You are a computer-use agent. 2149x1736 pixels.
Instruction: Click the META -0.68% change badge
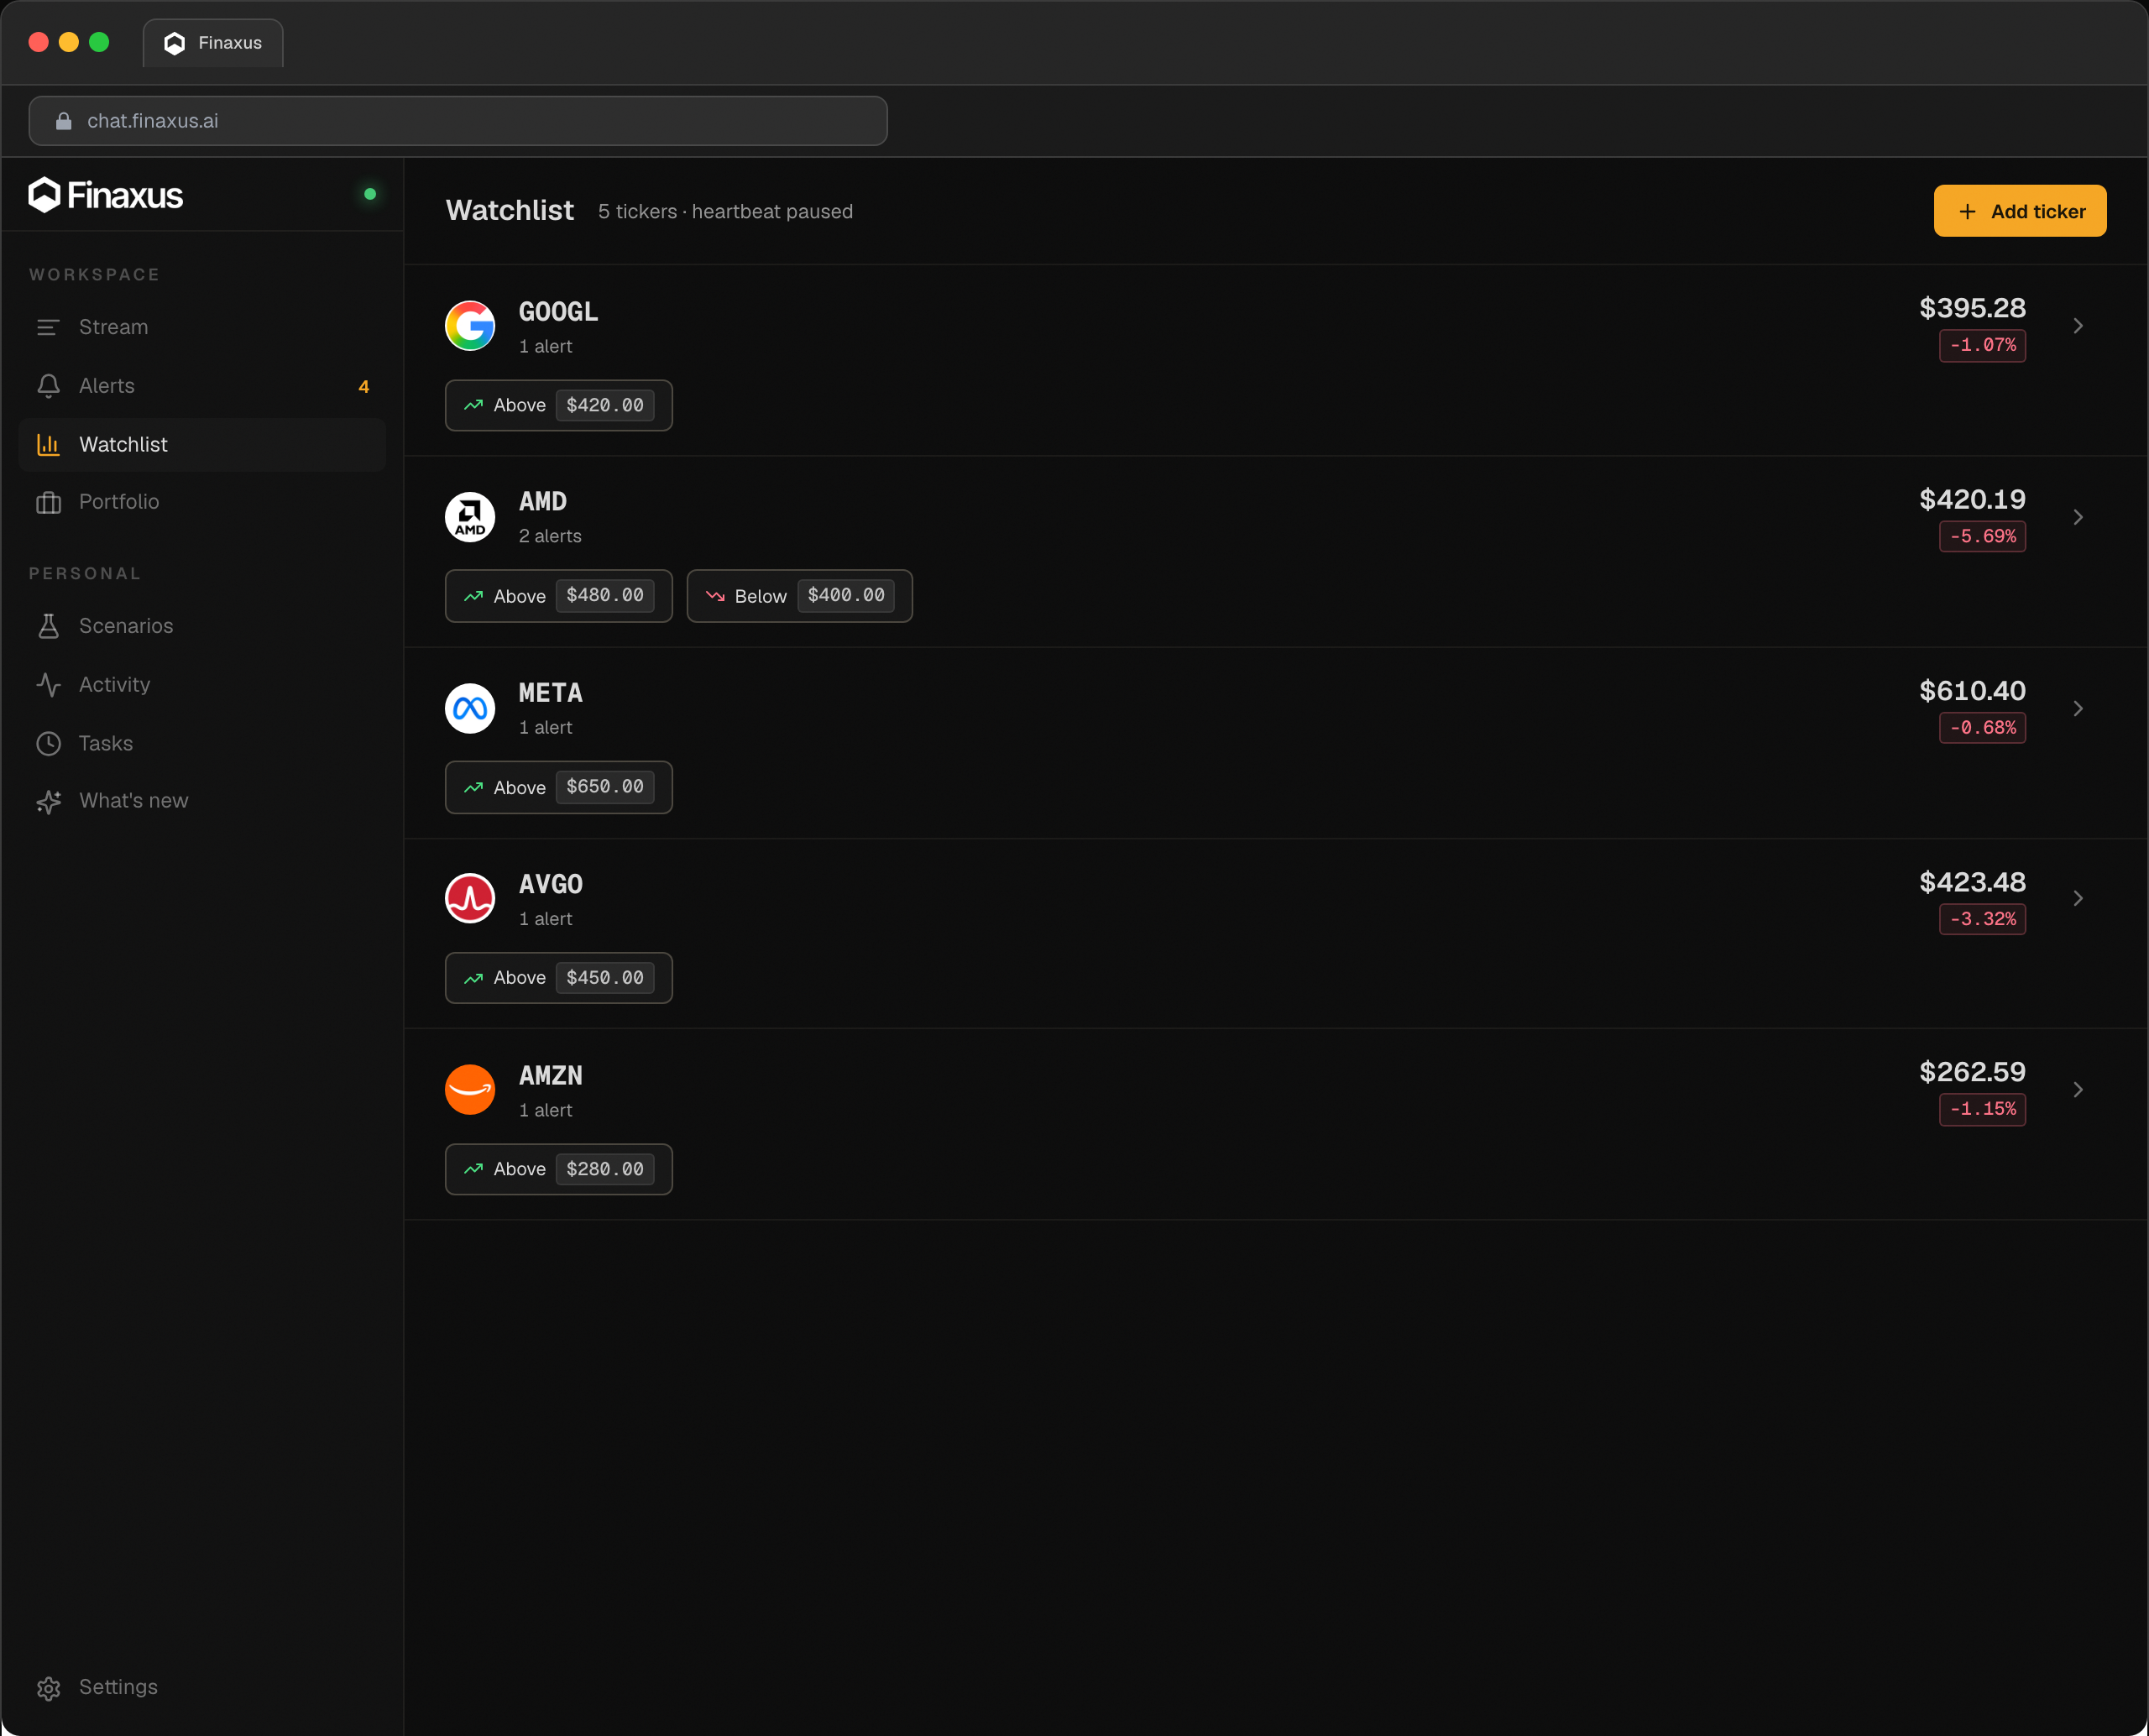pos(1983,727)
